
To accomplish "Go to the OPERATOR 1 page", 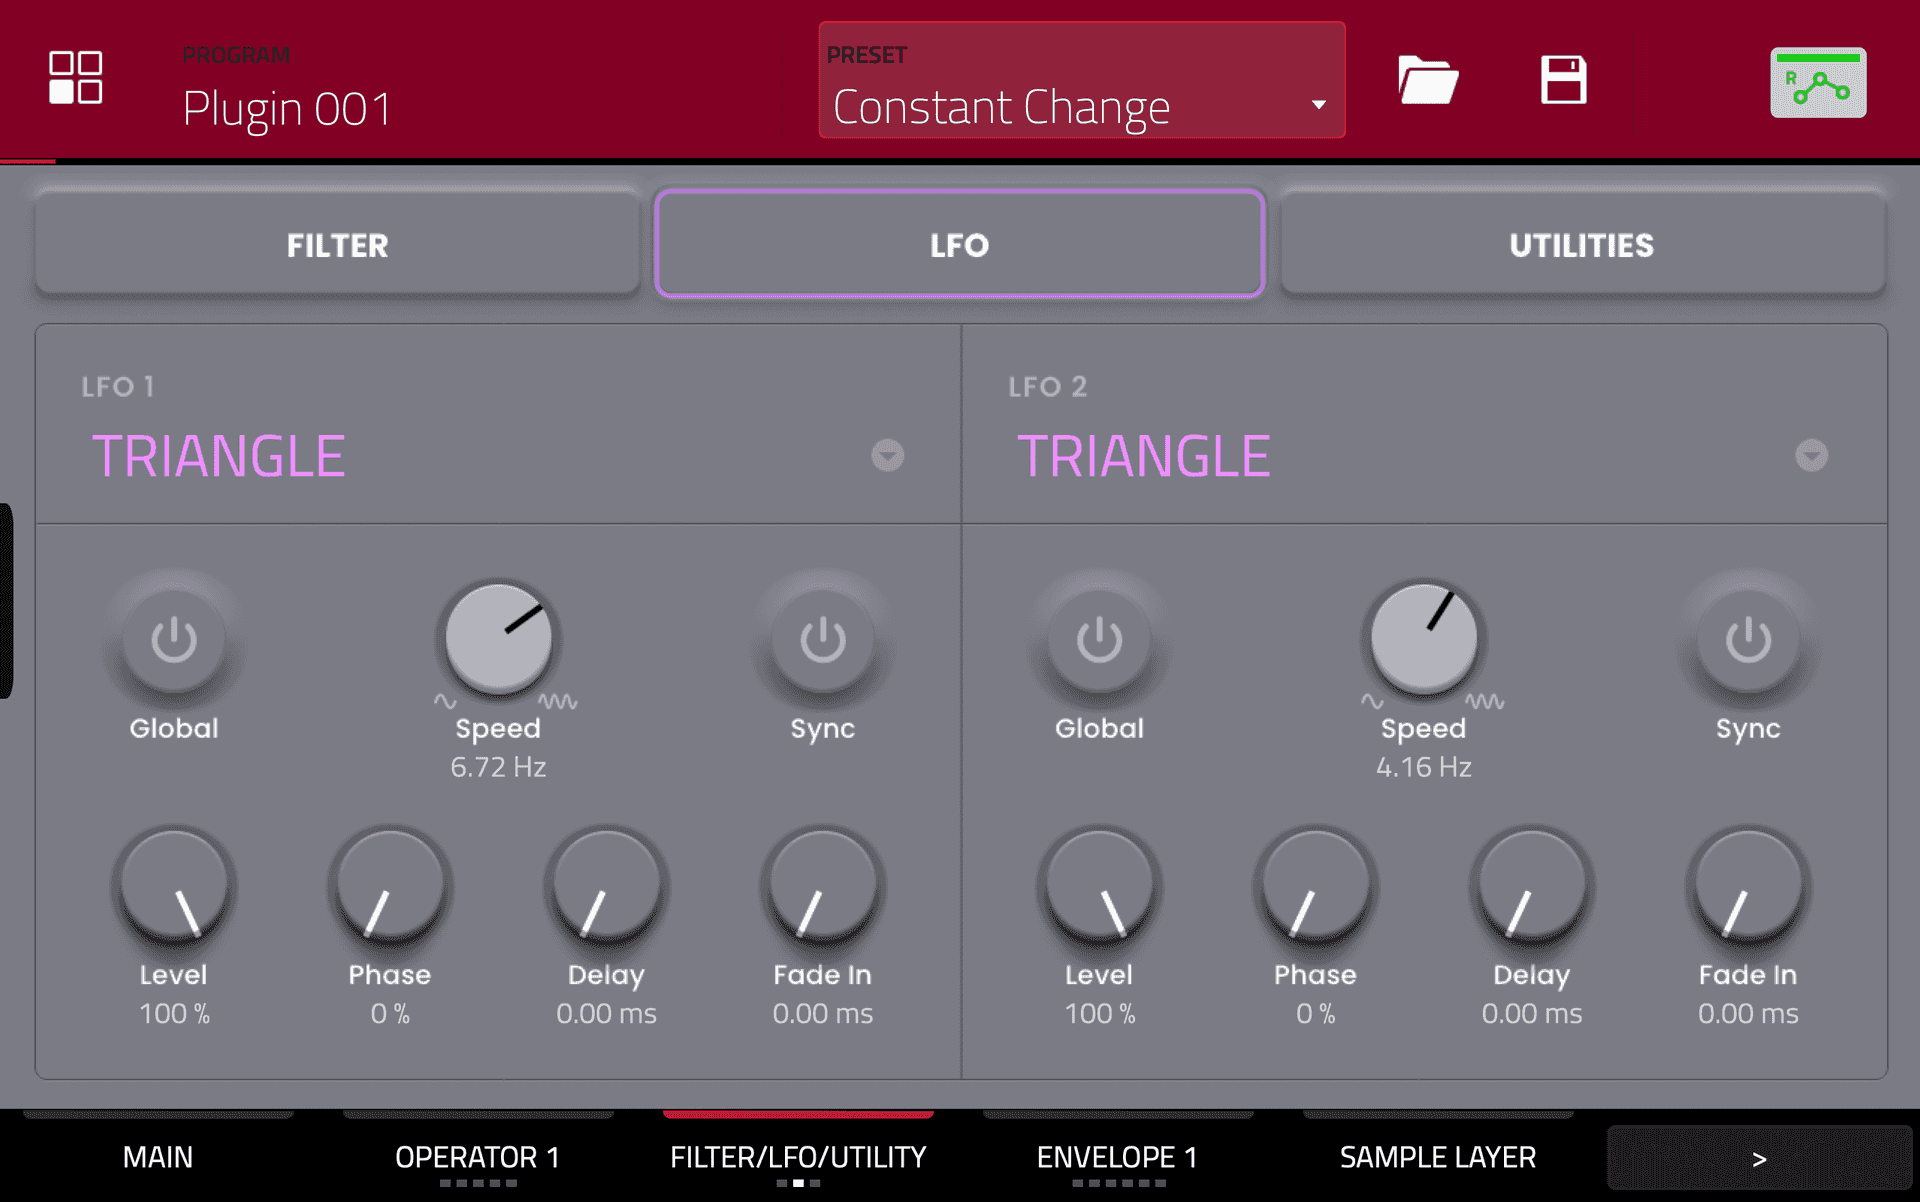I will pos(477,1157).
